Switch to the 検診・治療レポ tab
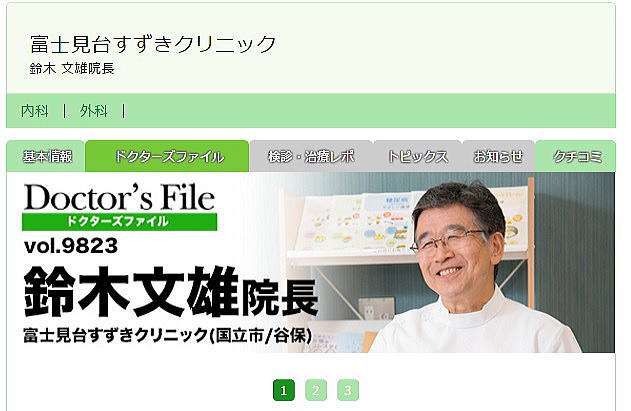Screen dimensions: 631x411 [311, 156]
